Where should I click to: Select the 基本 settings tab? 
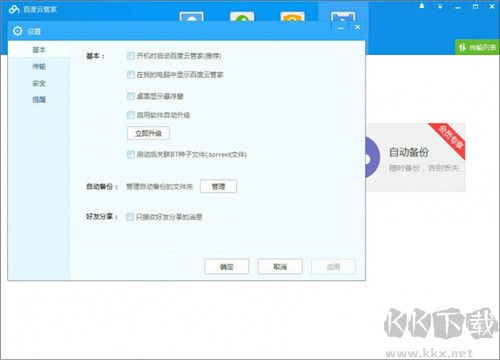(x=39, y=50)
